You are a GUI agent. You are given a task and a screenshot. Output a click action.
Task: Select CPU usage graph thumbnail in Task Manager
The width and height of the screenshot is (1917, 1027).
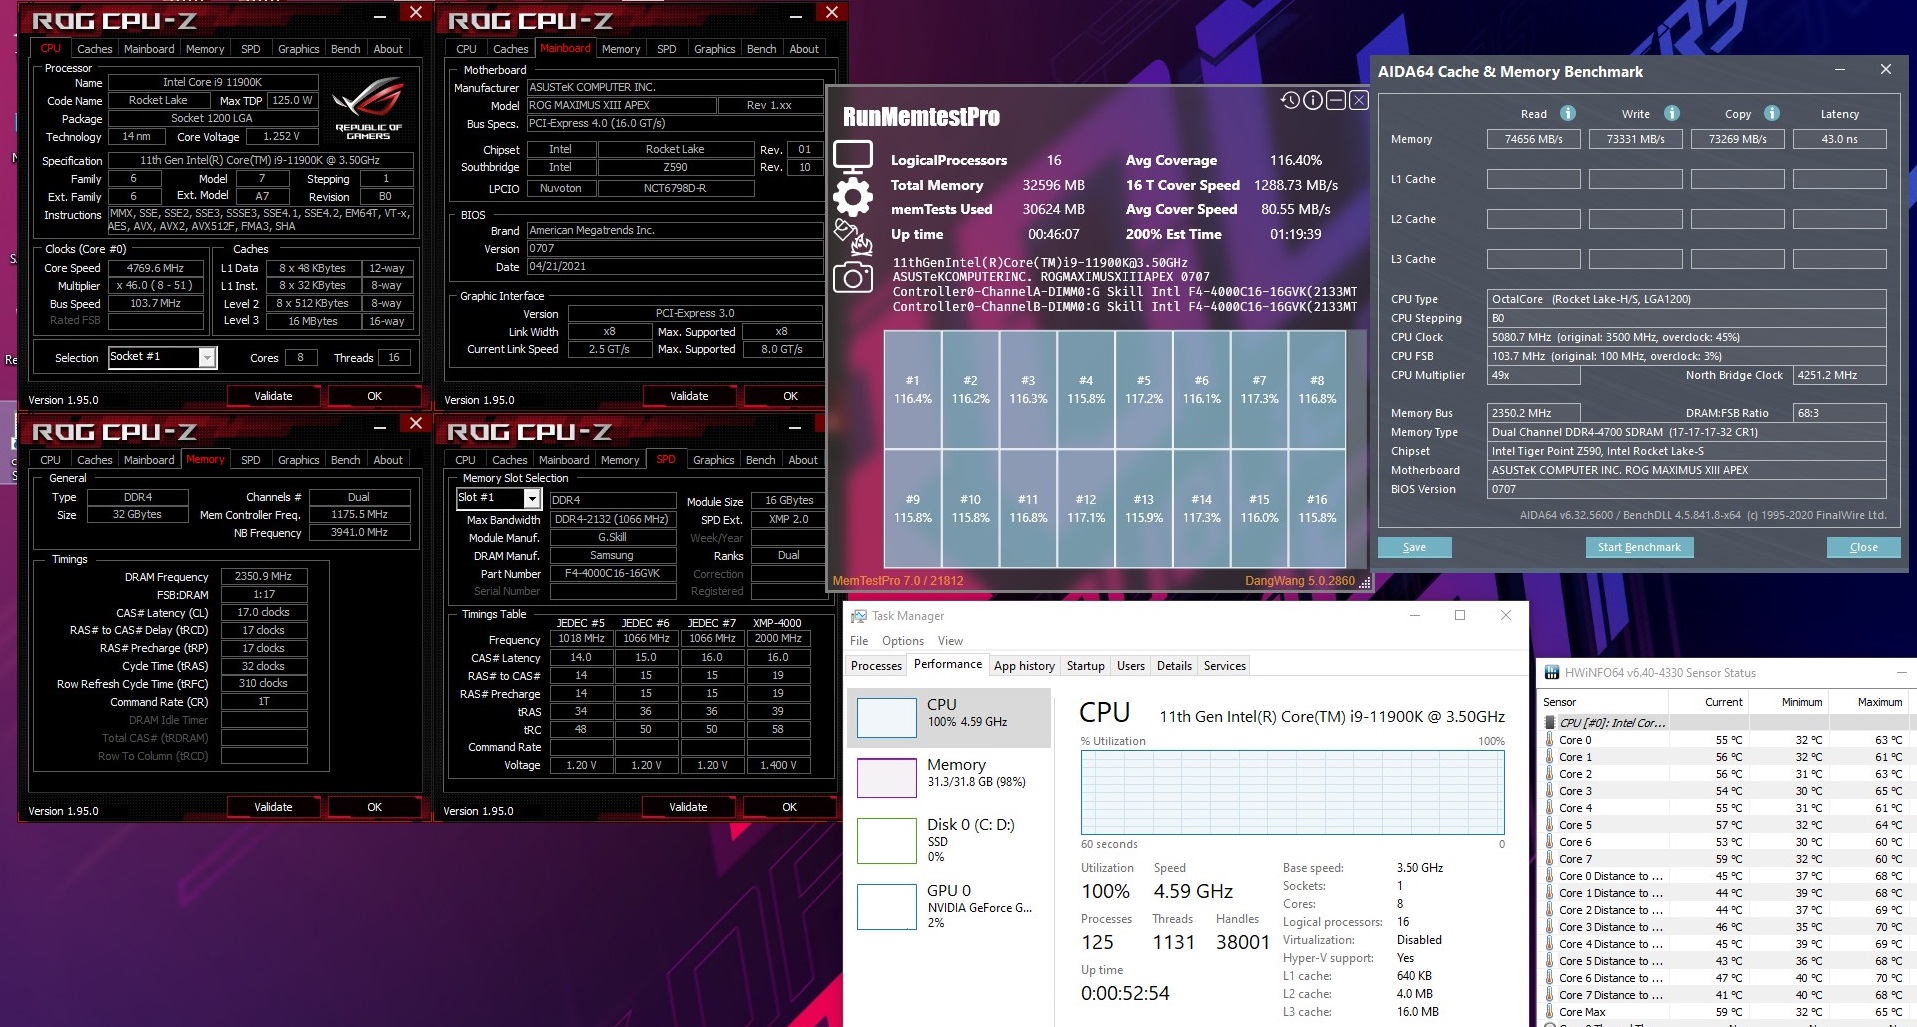point(887,717)
